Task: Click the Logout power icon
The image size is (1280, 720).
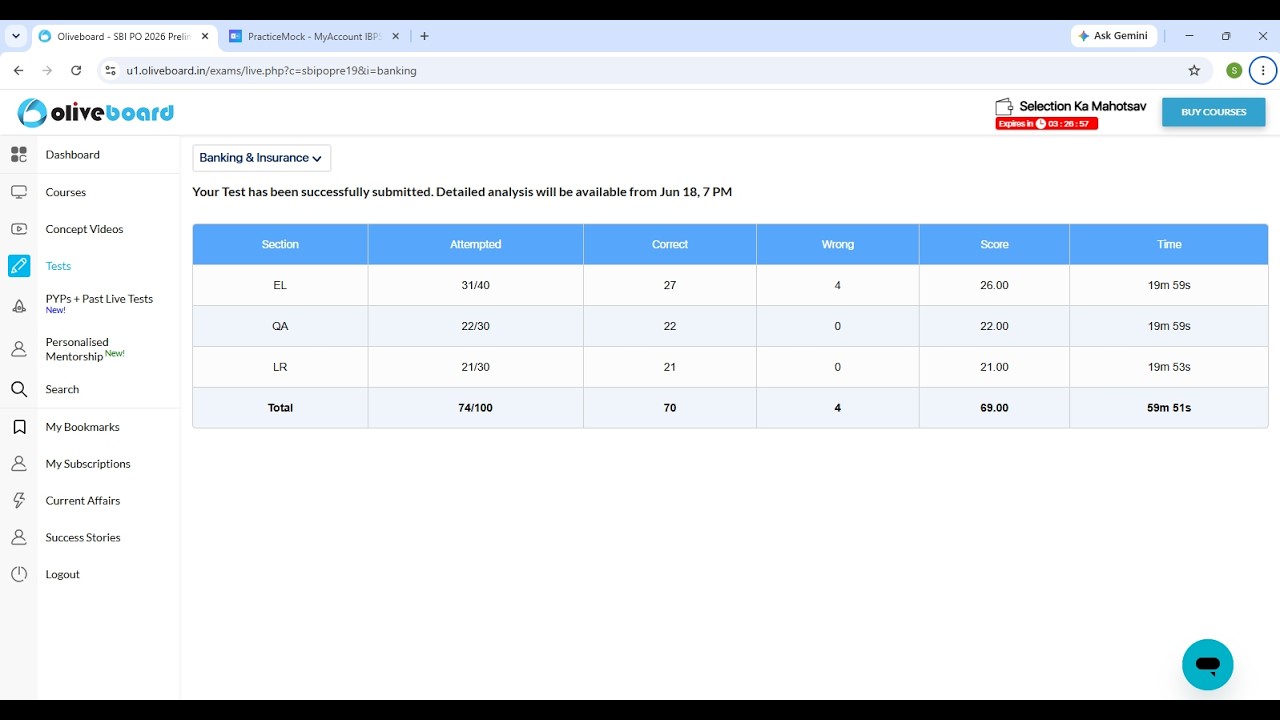Action: pos(19,574)
